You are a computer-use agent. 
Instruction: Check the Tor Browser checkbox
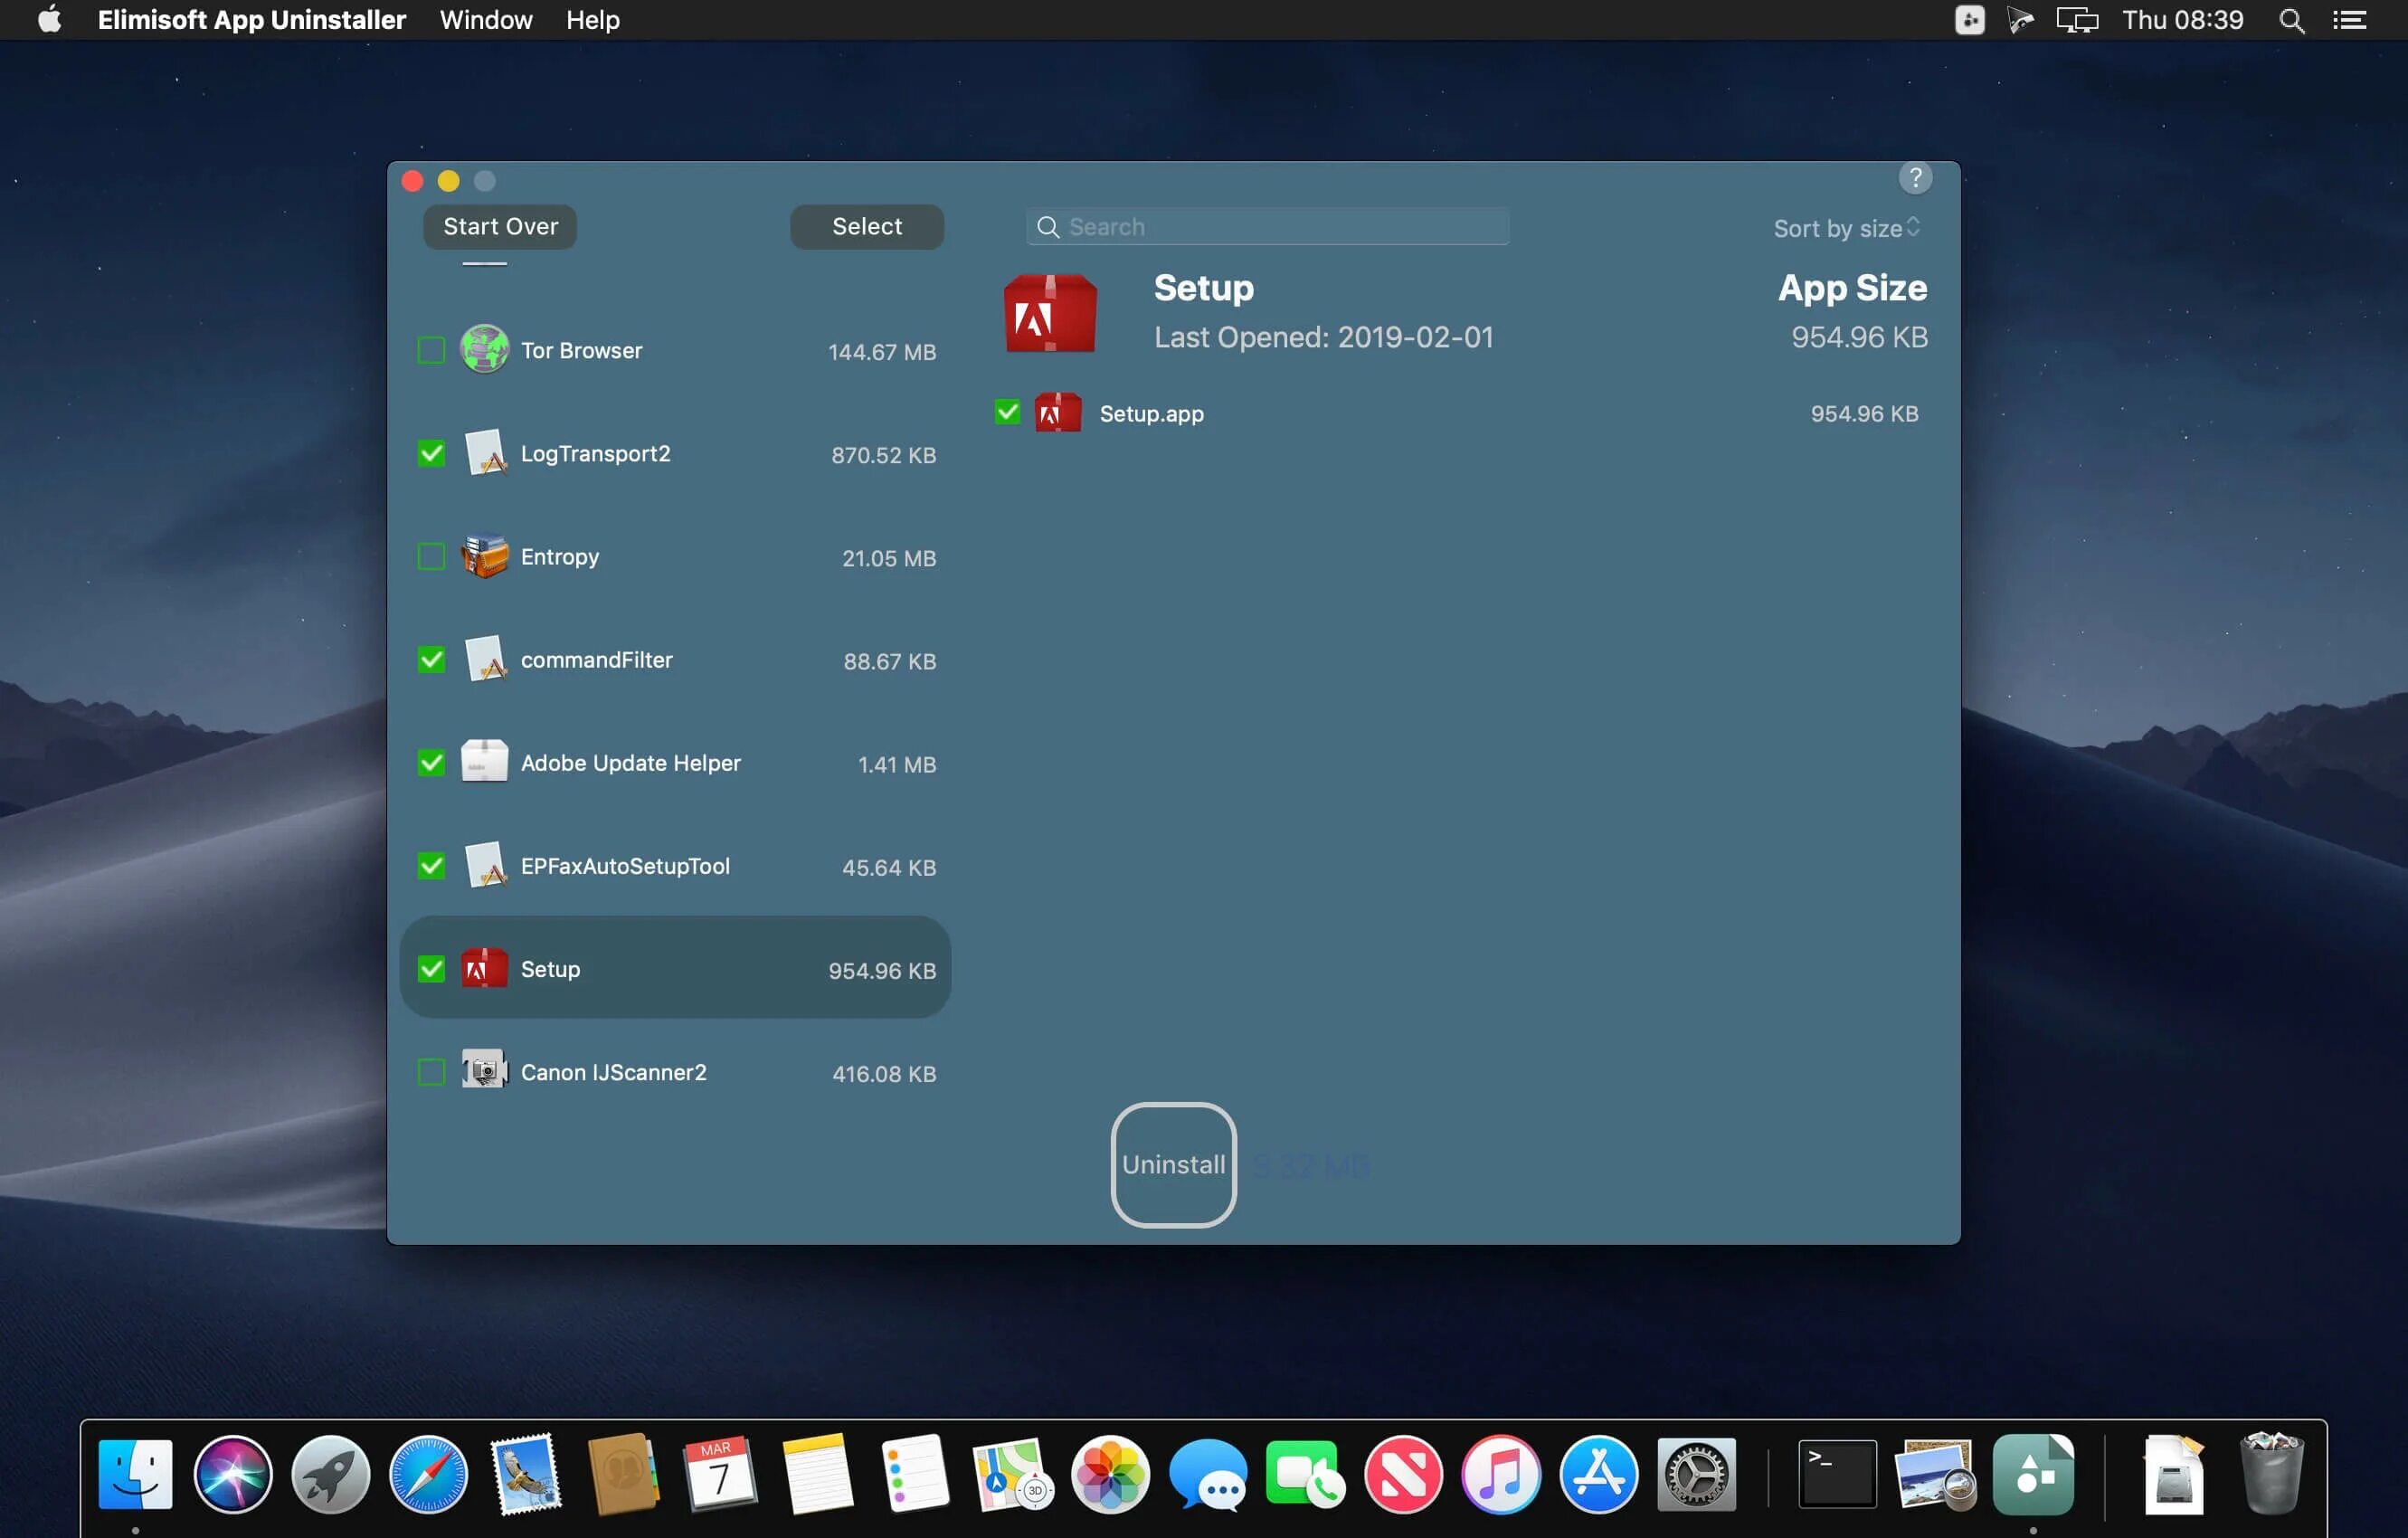point(431,350)
